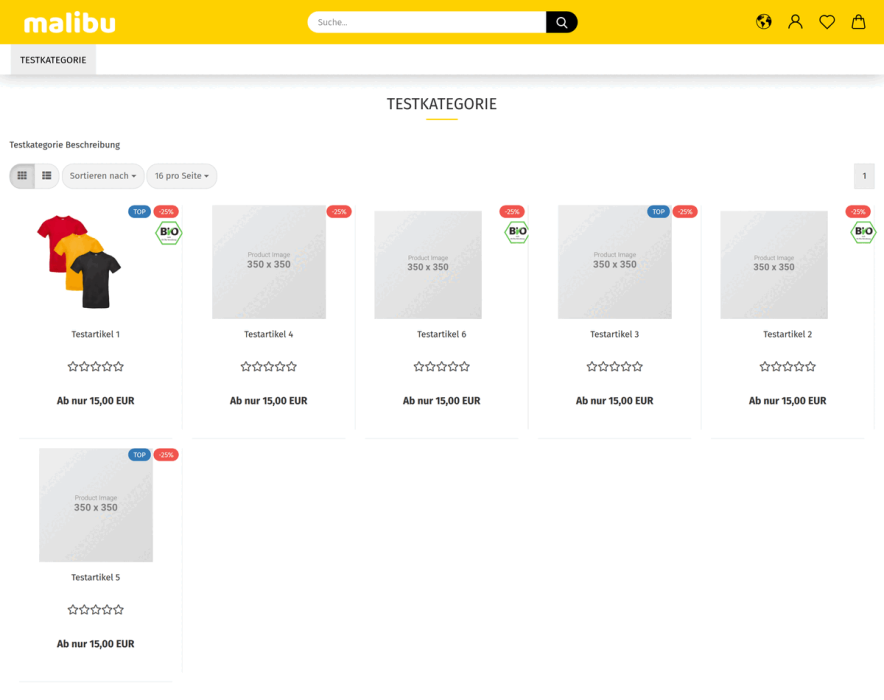Open the Testartikel 4 title link
This screenshot has width=884, height=700.
[269, 334]
